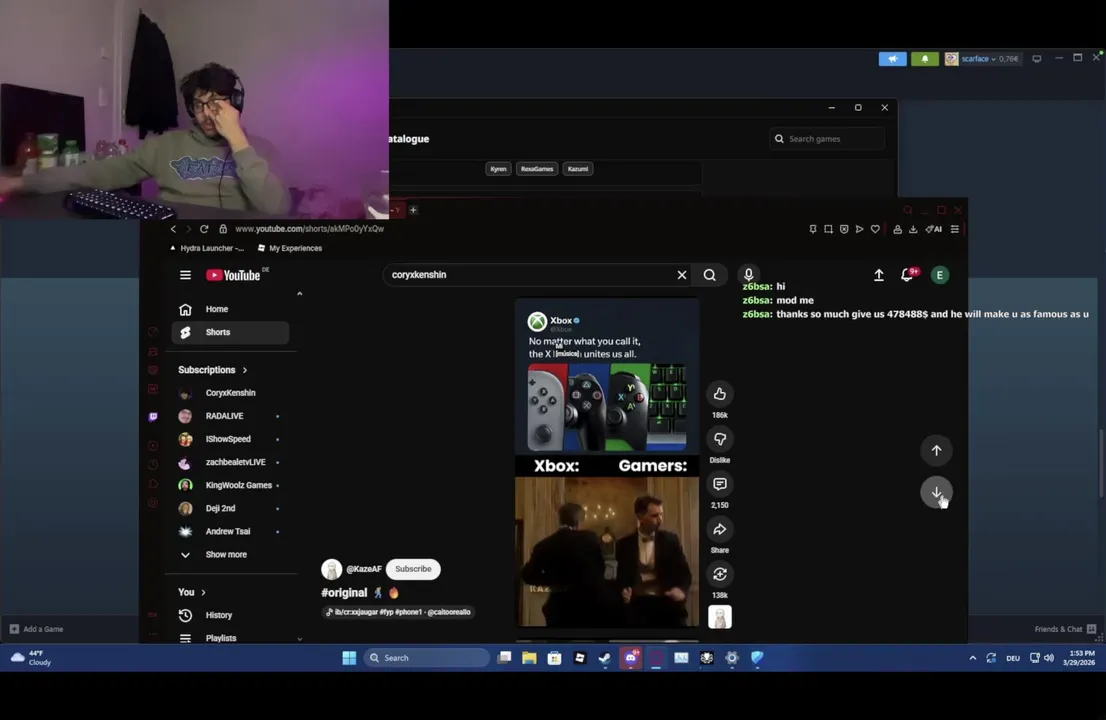Open KingWoolz Games subscription channel

pyautogui.click(x=230, y=485)
